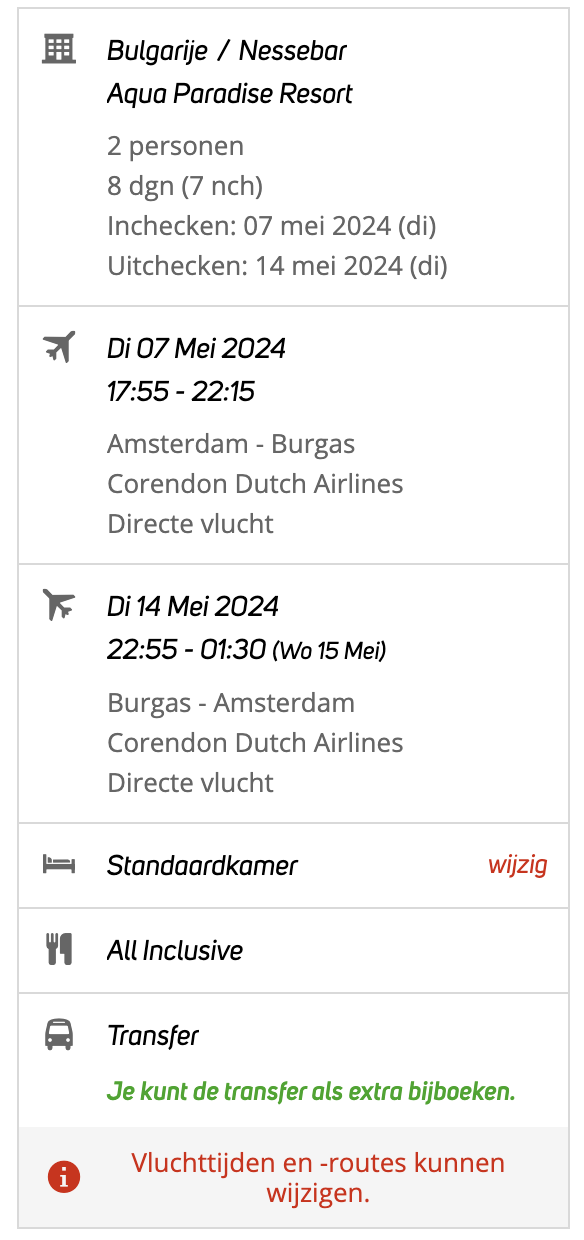
Task: Click the 22:55 - 01:30 return times
Action: click(x=187, y=650)
